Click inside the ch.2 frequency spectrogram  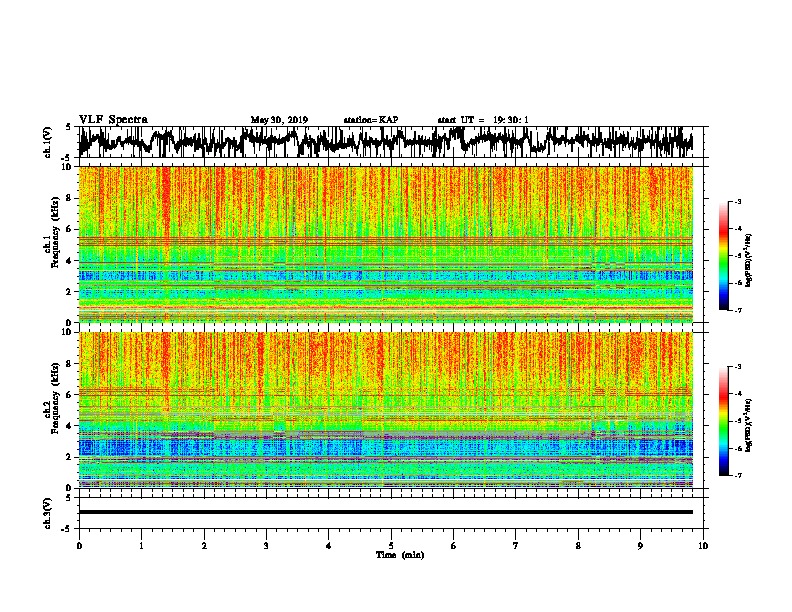(385, 410)
